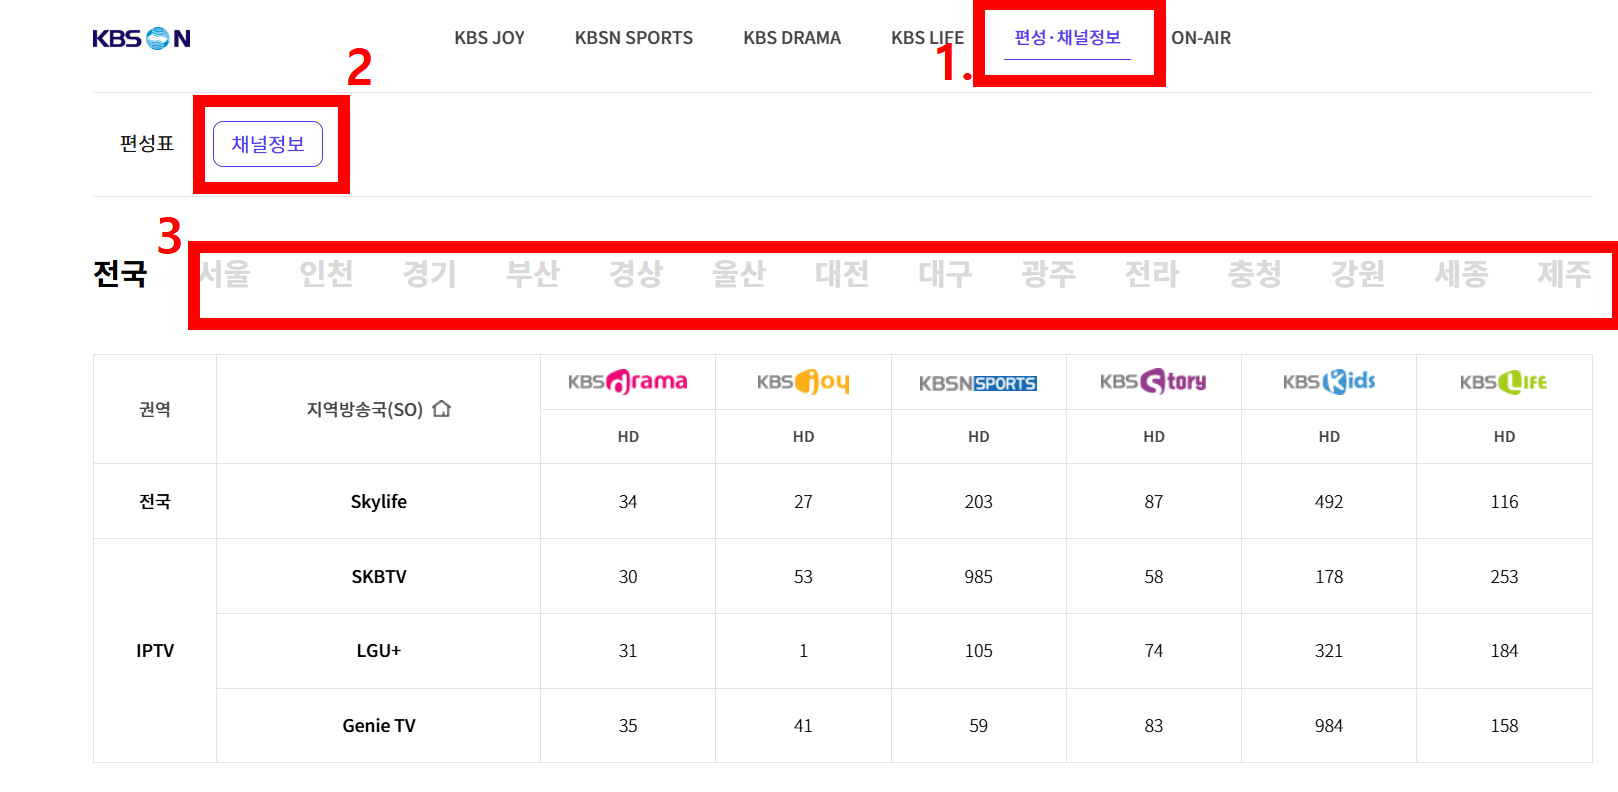Click the KBS N logo
The image size is (1618, 792).
coord(141,38)
